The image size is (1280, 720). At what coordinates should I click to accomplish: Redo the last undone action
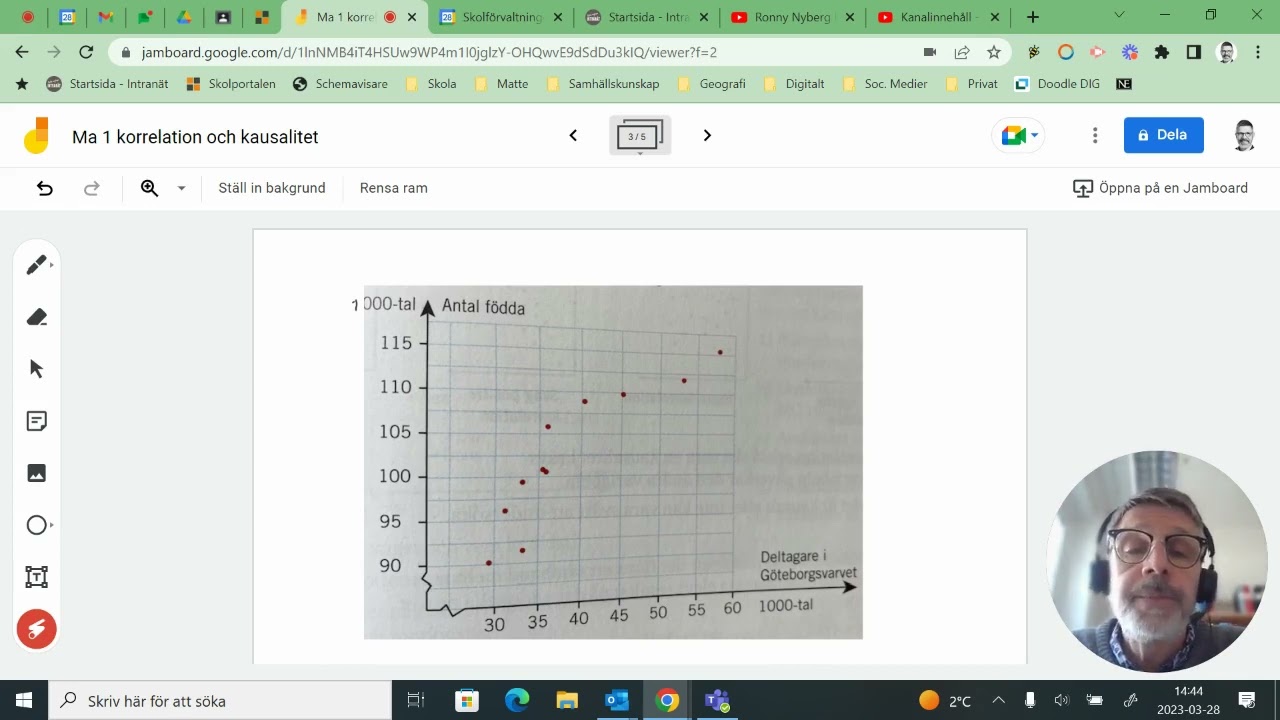[92, 188]
